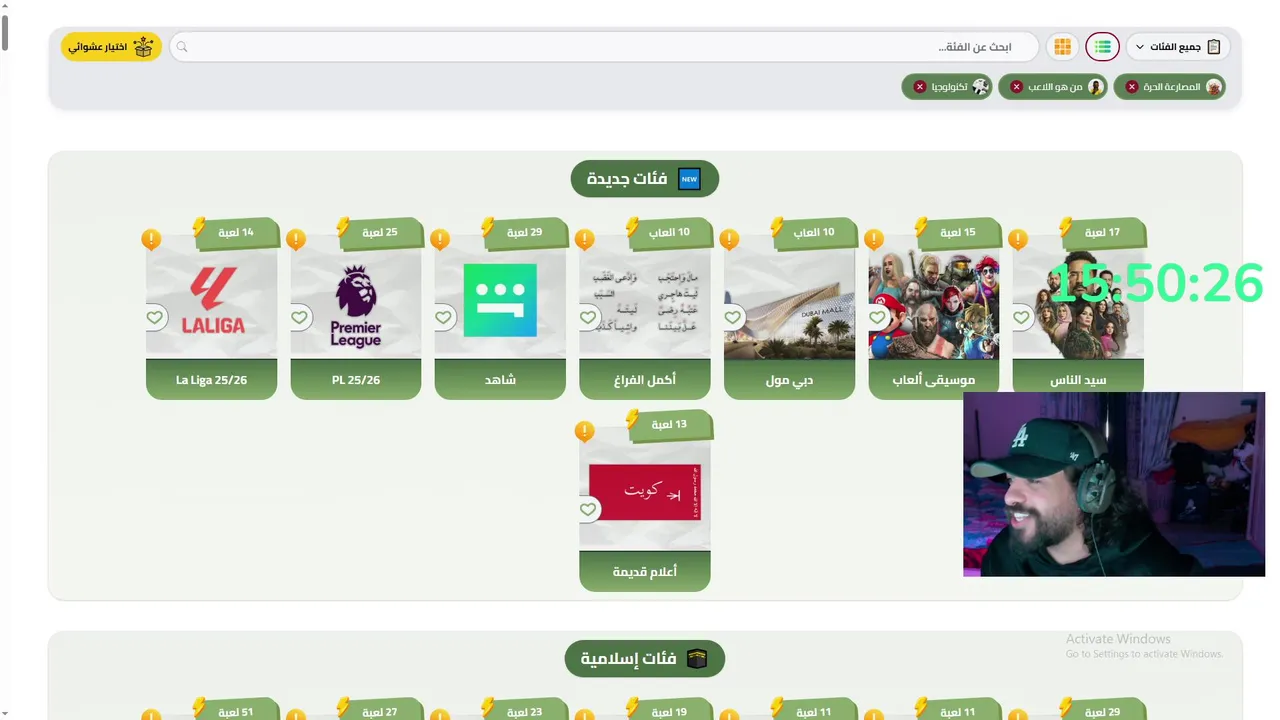The image size is (1280, 720).
Task: Favorite the شاهد category heart
Action: (x=444, y=317)
